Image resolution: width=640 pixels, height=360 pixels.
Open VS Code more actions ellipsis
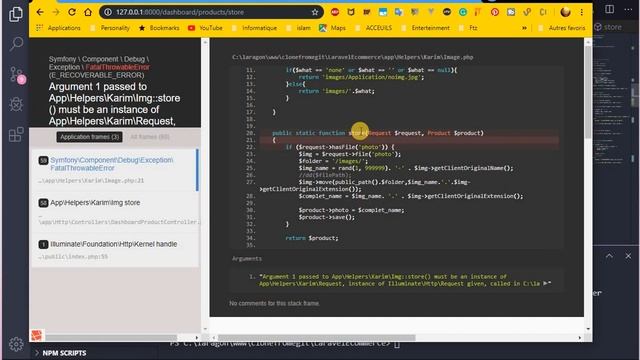(x=628, y=9)
